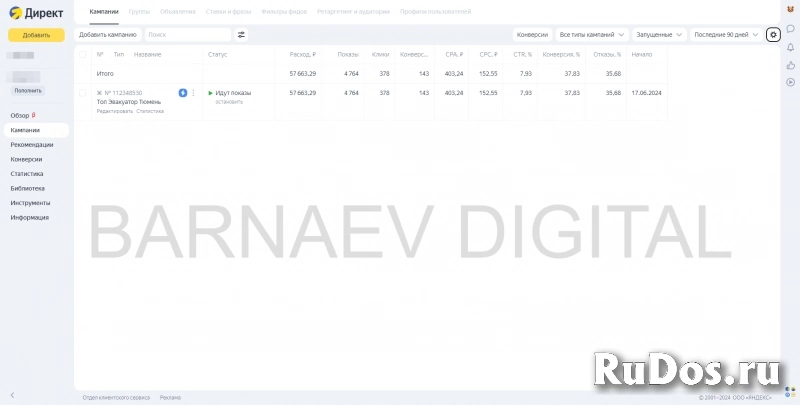This screenshot has height=405, width=800.
Task: Open the user avatar menu
Action: 790,9
